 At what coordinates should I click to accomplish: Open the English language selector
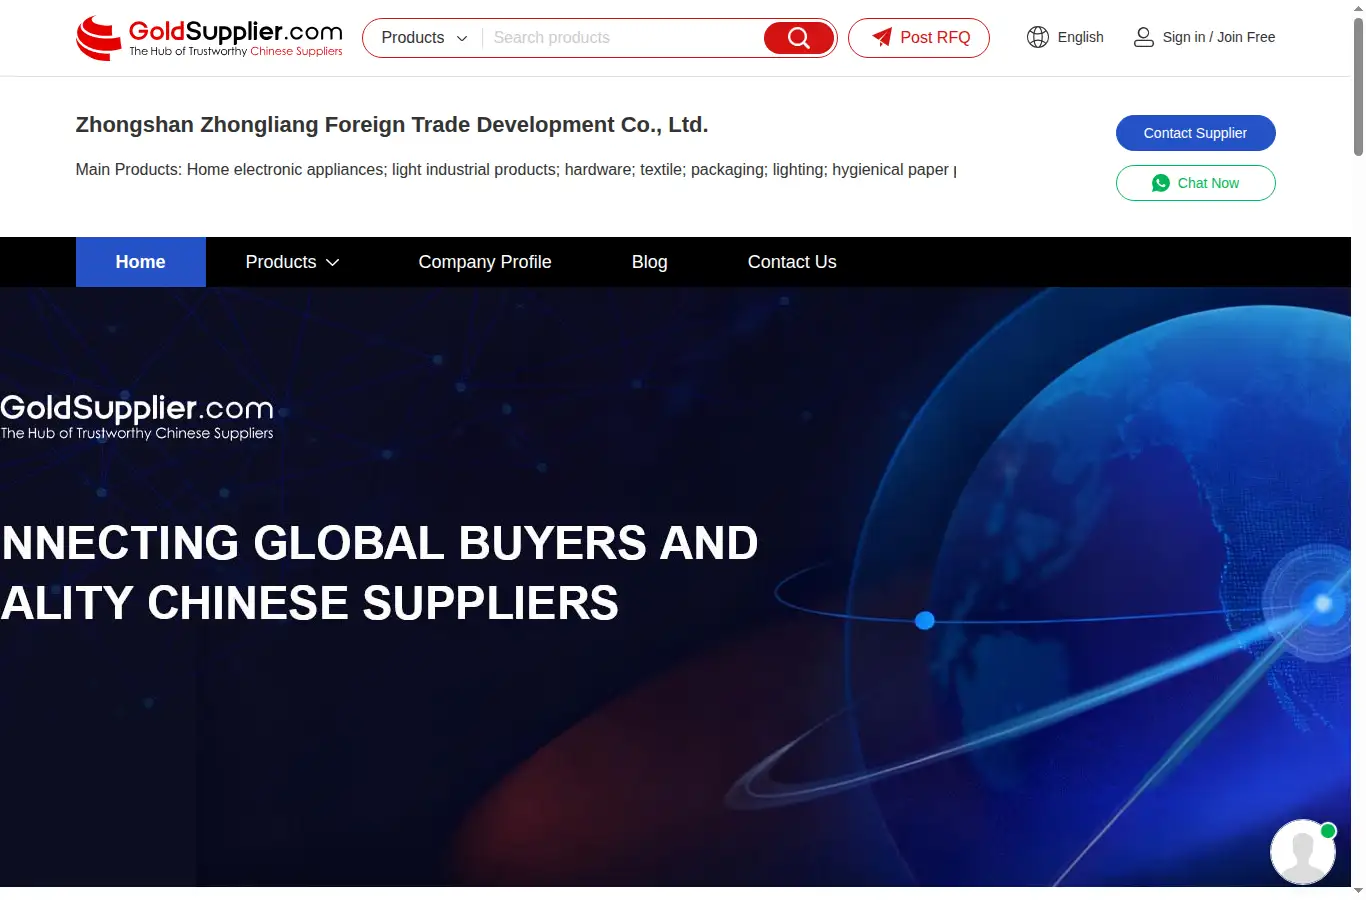point(1065,37)
